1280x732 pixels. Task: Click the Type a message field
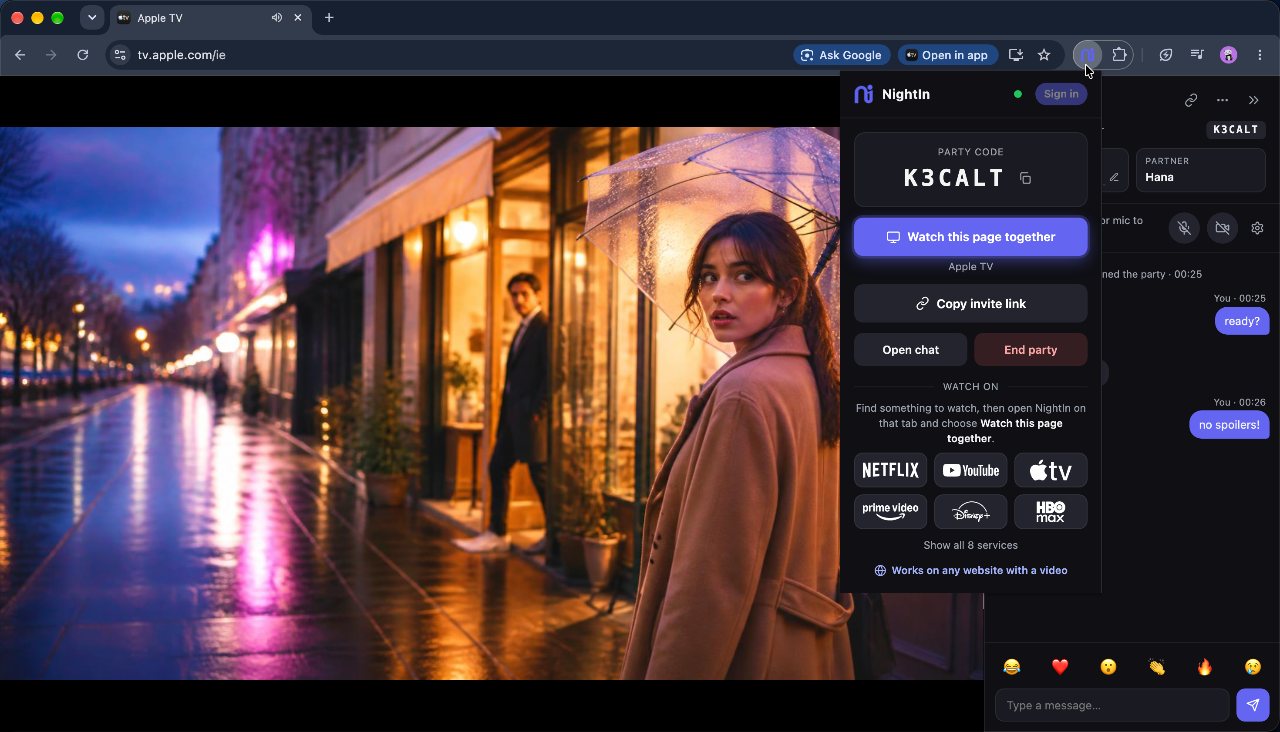[1112, 705]
